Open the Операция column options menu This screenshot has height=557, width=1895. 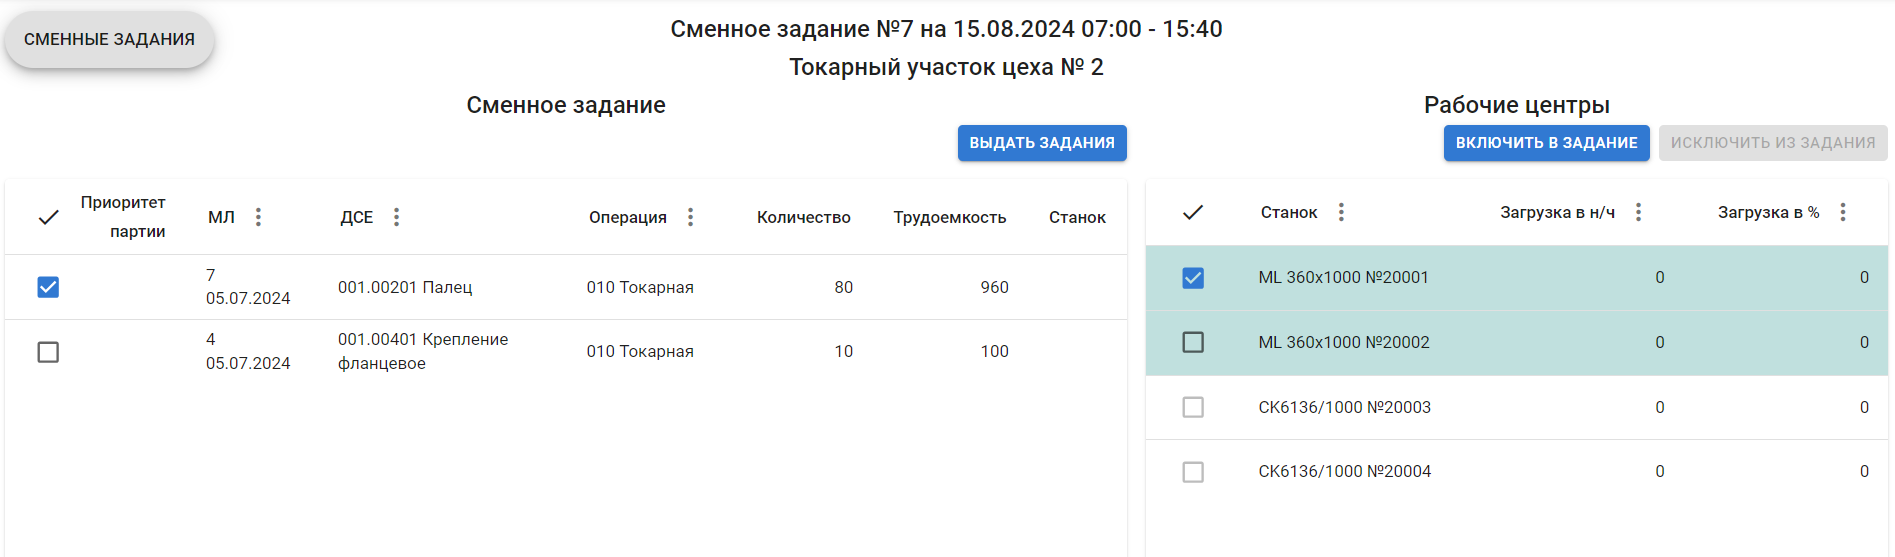690,217
